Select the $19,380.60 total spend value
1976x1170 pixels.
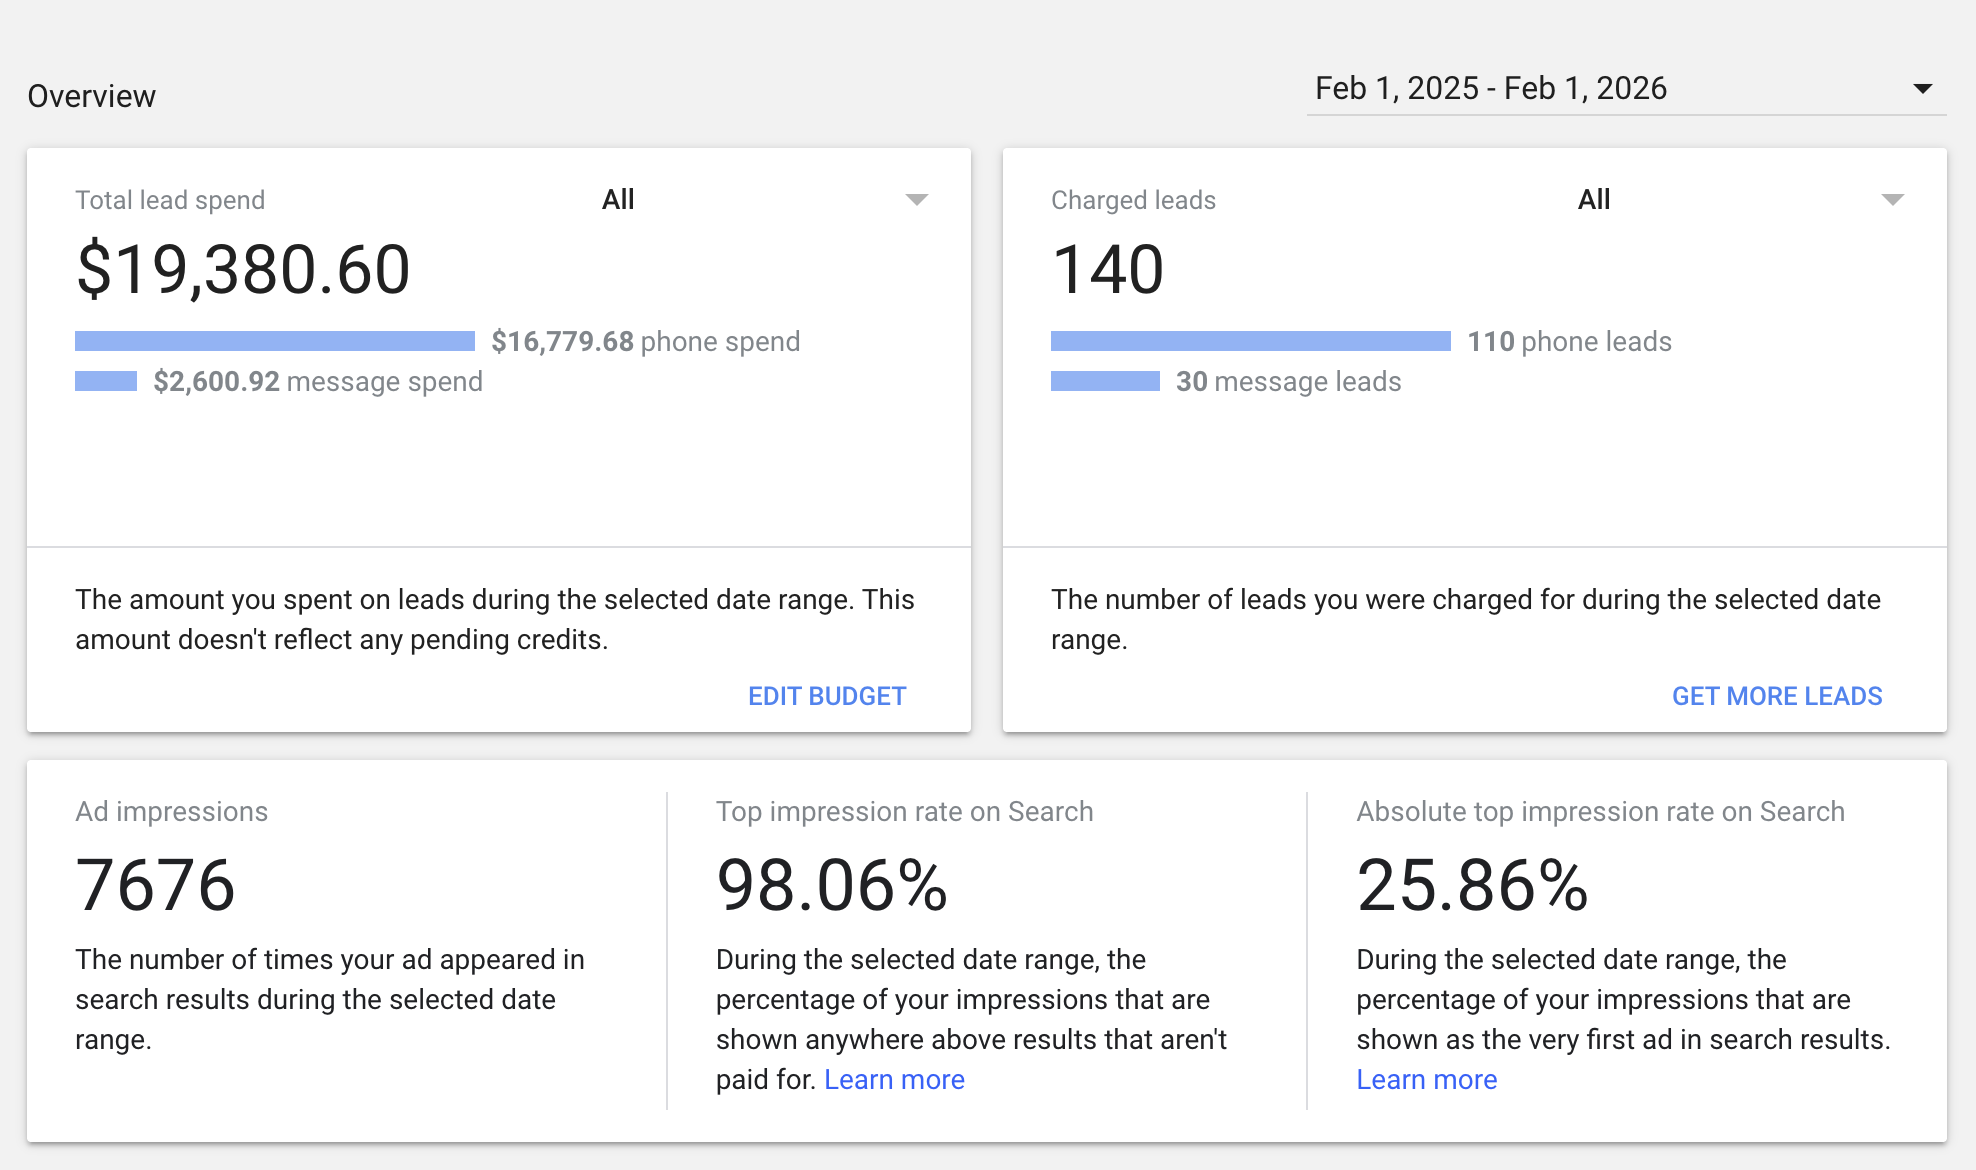tap(243, 269)
